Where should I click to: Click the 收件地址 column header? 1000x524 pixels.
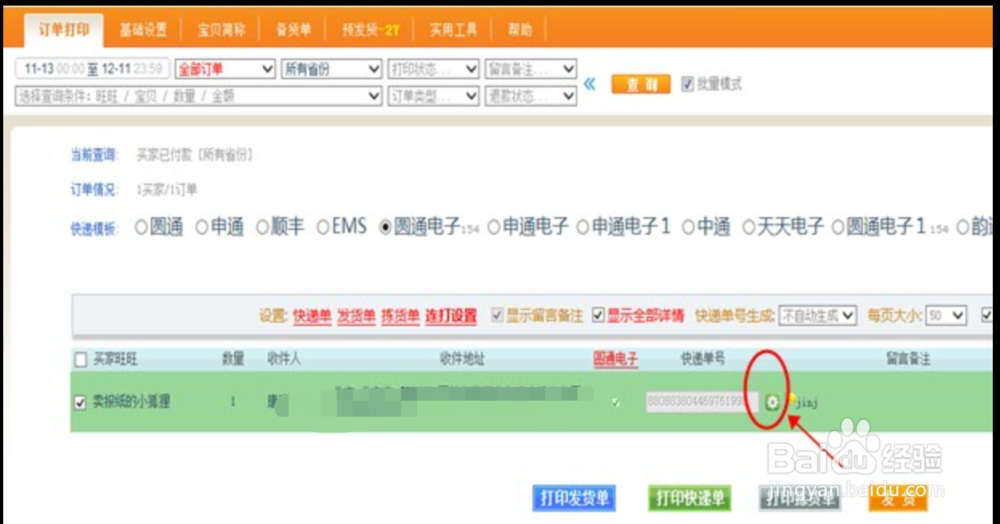tap(462, 359)
